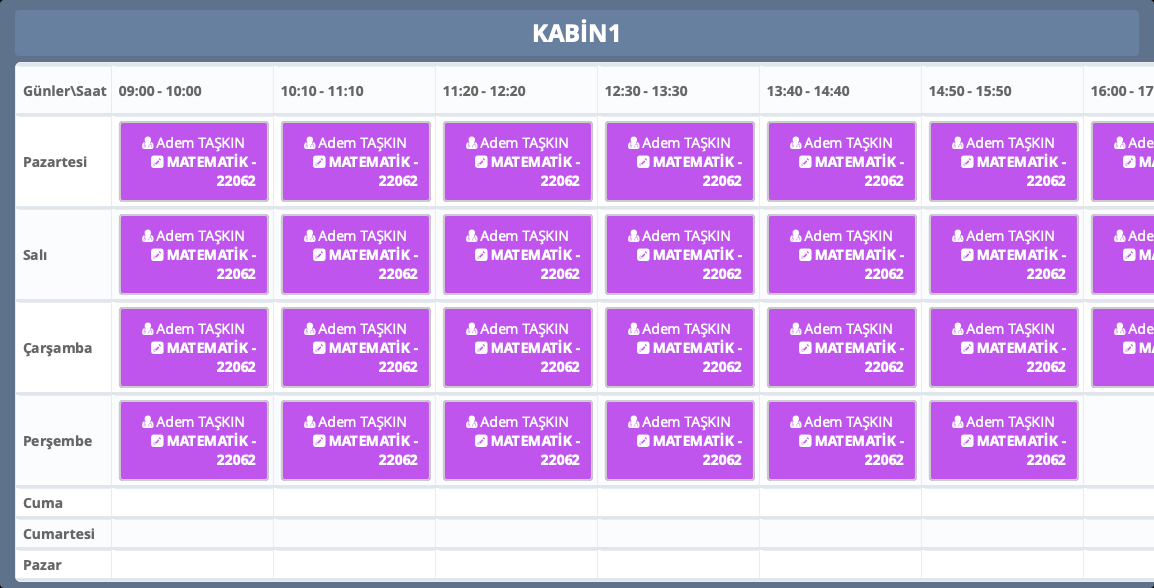Click teacher icon in Pazartesi 09:00 - 10:00 lesson

click(x=148, y=143)
